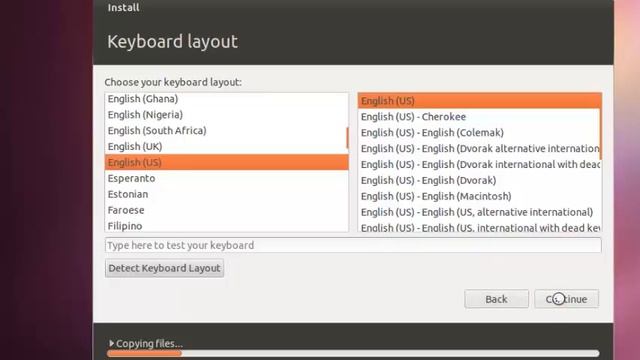The image size is (640, 360).
Task: Pick Estonian keyboard layout
Action: coord(227,194)
